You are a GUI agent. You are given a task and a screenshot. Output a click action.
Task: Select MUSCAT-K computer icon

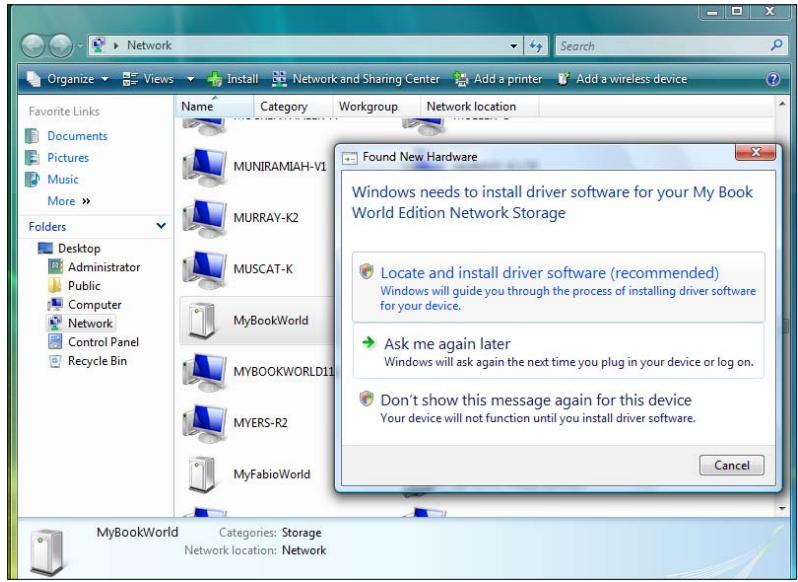tap(204, 270)
